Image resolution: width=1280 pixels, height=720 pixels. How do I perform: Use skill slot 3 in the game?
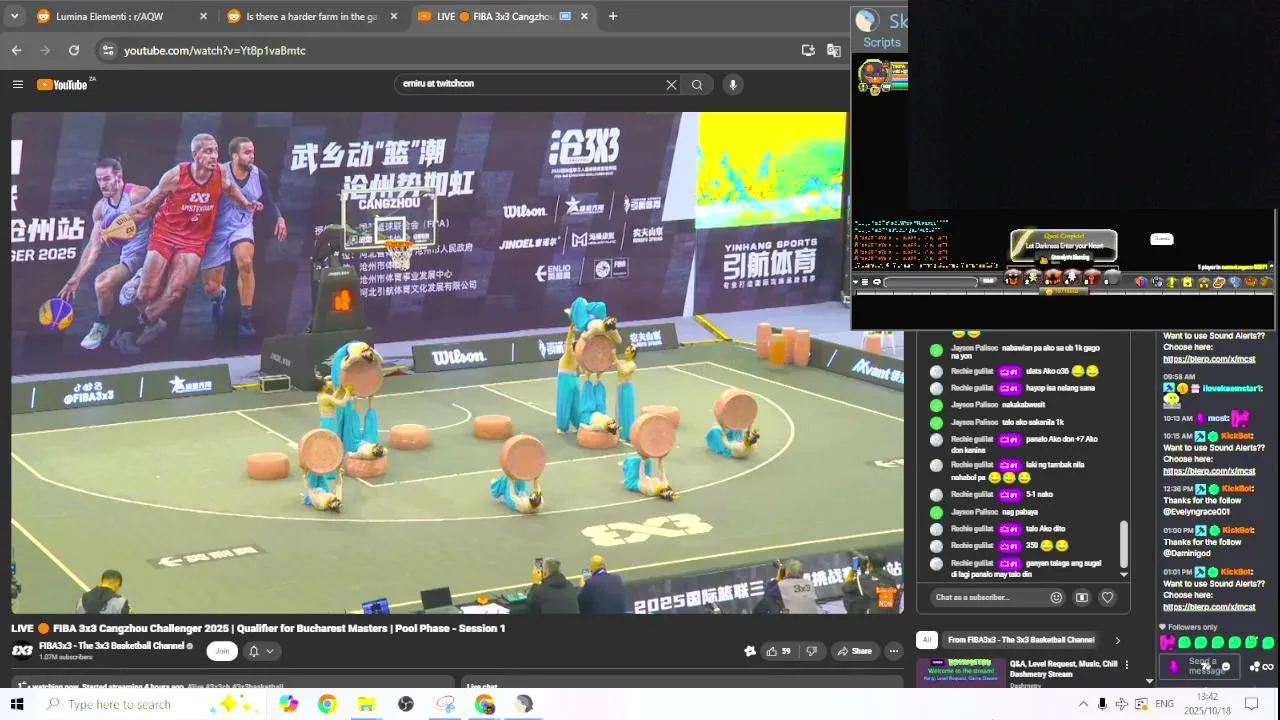1053,277
